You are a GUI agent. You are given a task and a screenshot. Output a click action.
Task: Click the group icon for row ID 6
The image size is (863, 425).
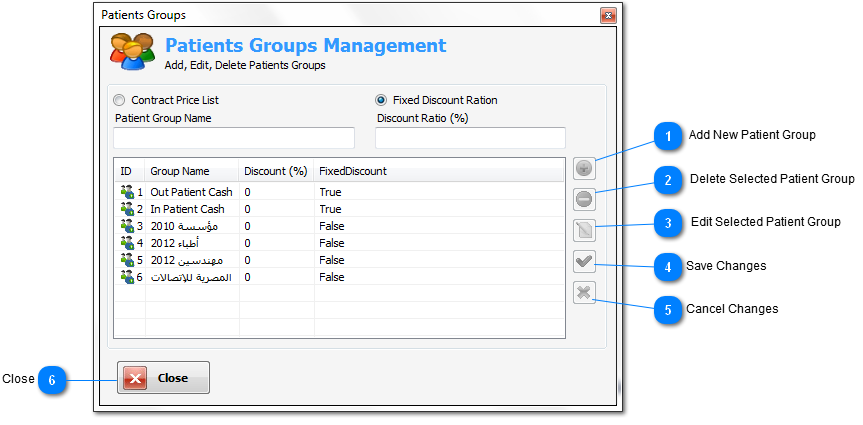[x=126, y=277]
